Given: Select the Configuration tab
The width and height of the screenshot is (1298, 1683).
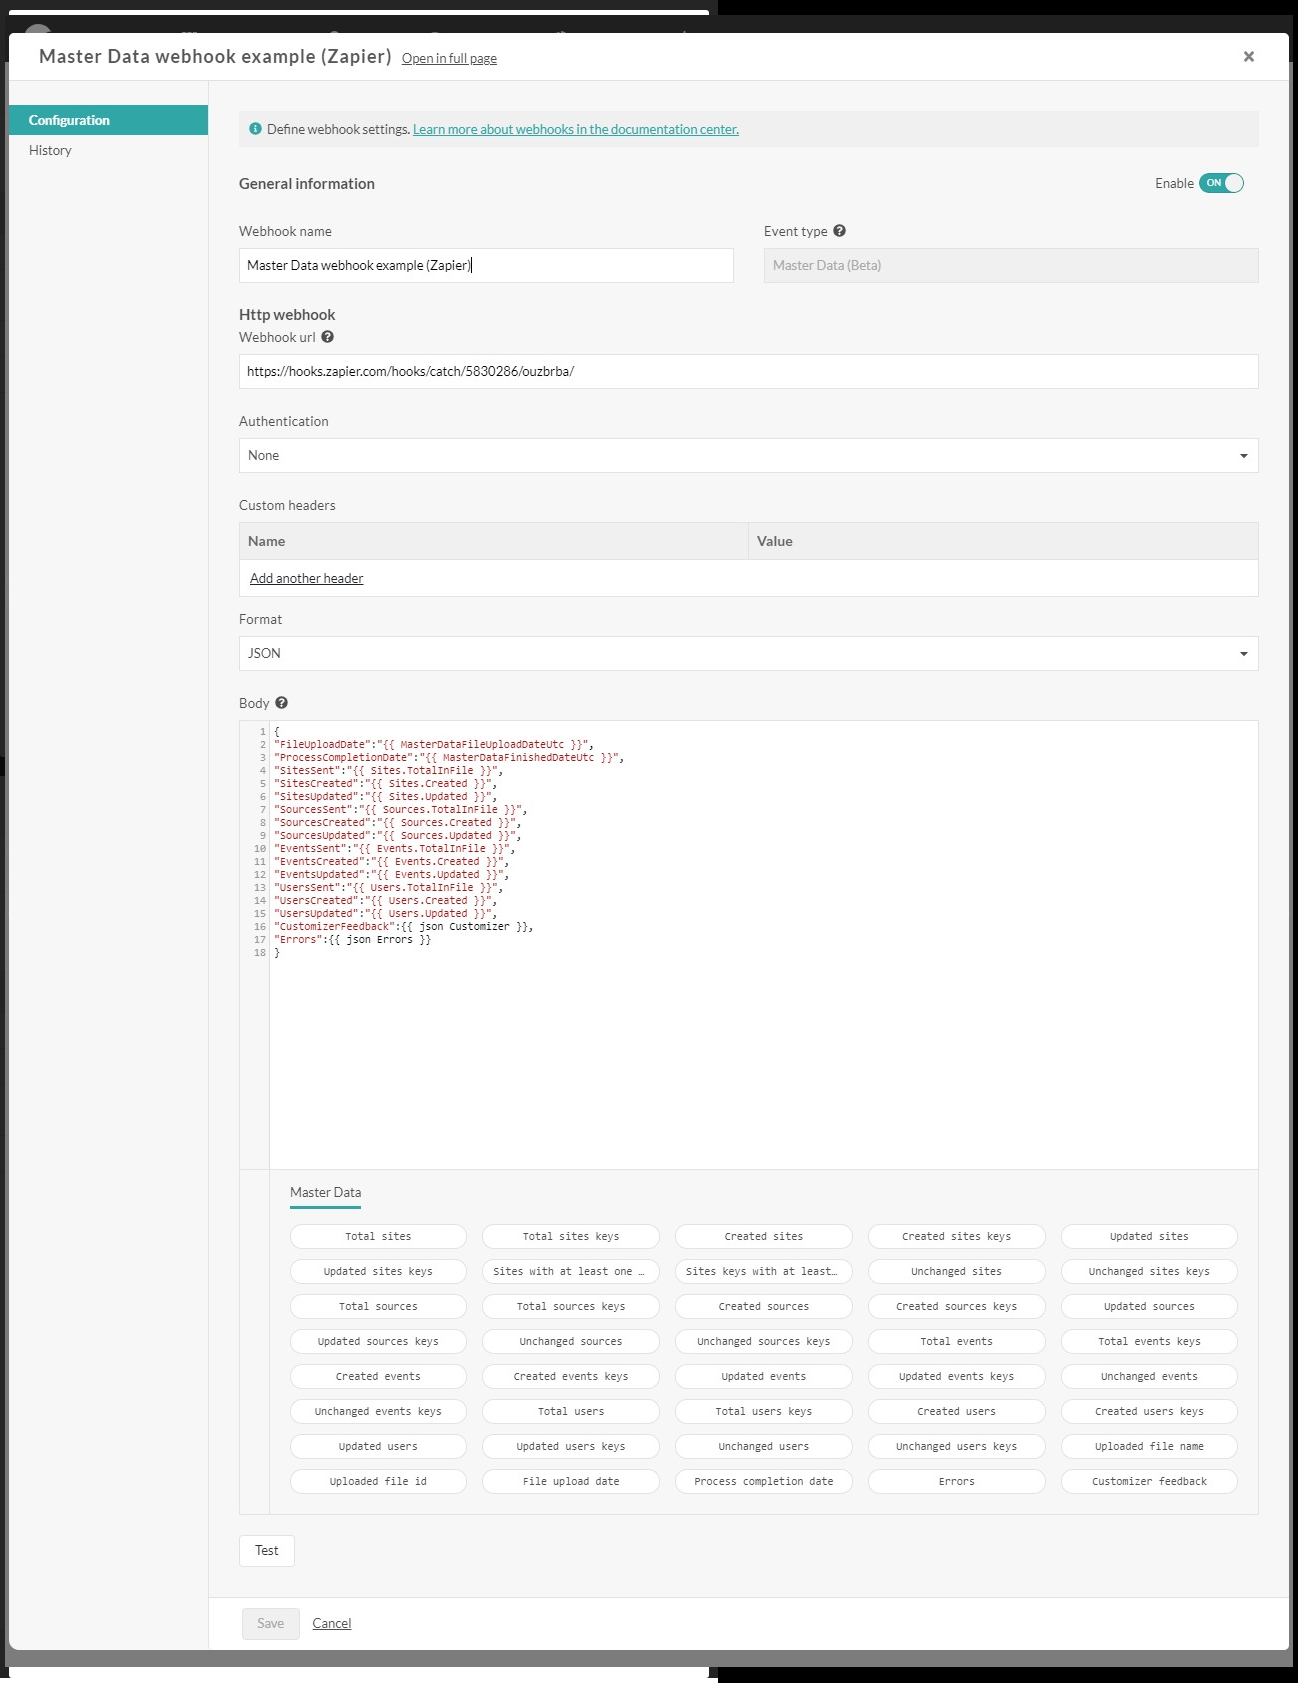Looking at the screenshot, I should point(69,120).
